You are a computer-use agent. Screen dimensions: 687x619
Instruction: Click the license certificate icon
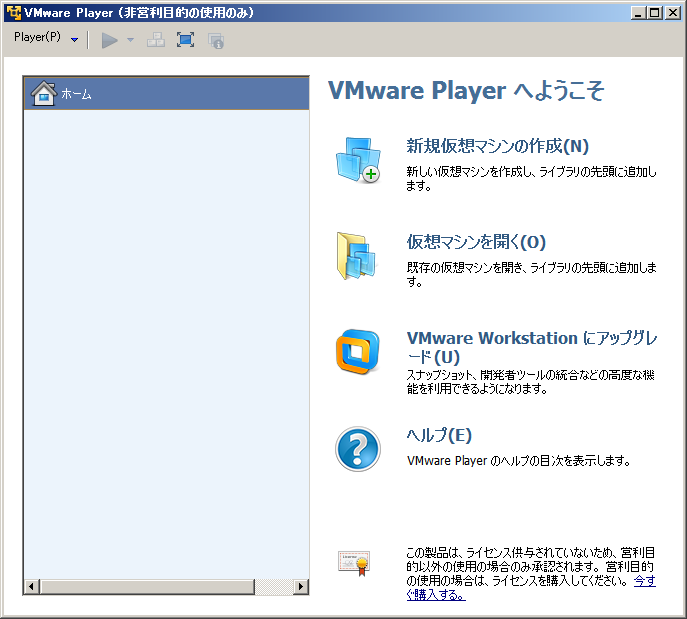354,563
